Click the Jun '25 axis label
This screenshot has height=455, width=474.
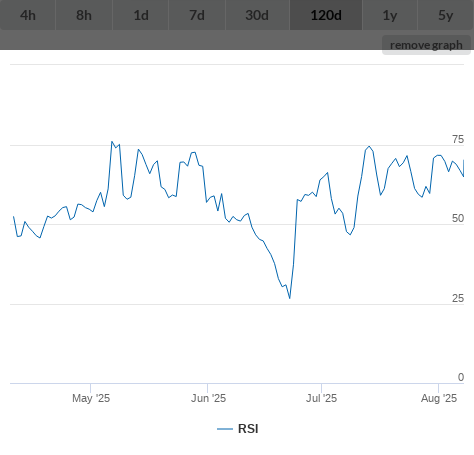(x=208, y=398)
